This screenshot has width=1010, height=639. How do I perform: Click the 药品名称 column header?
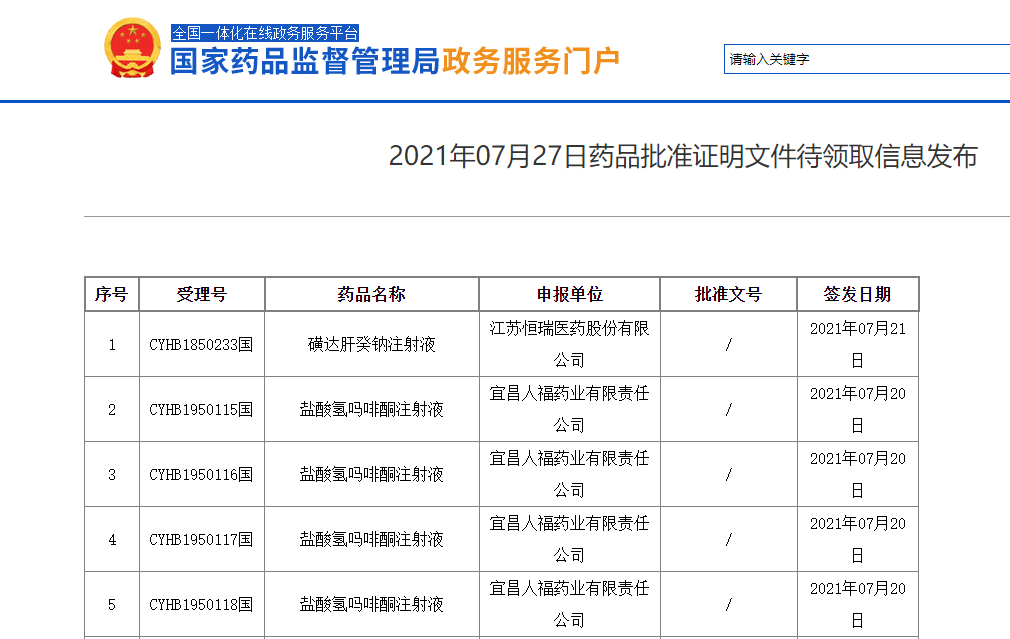(x=372, y=294)
